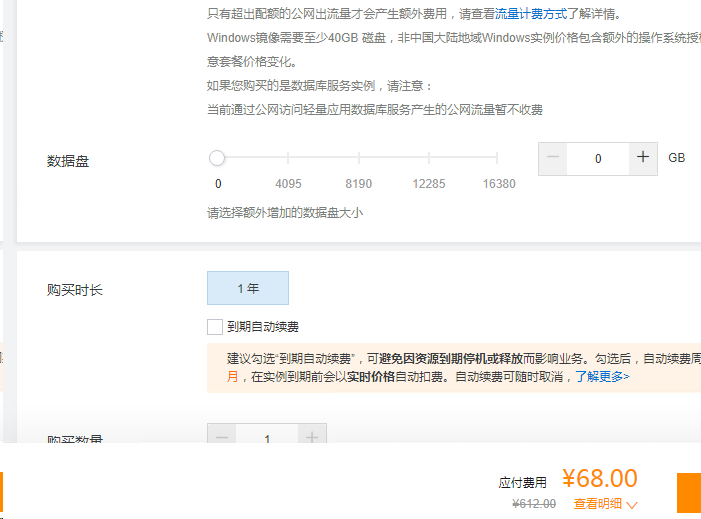Select the 1年 purchase duration
701x519 pixels.
click(x=248, y=288)
